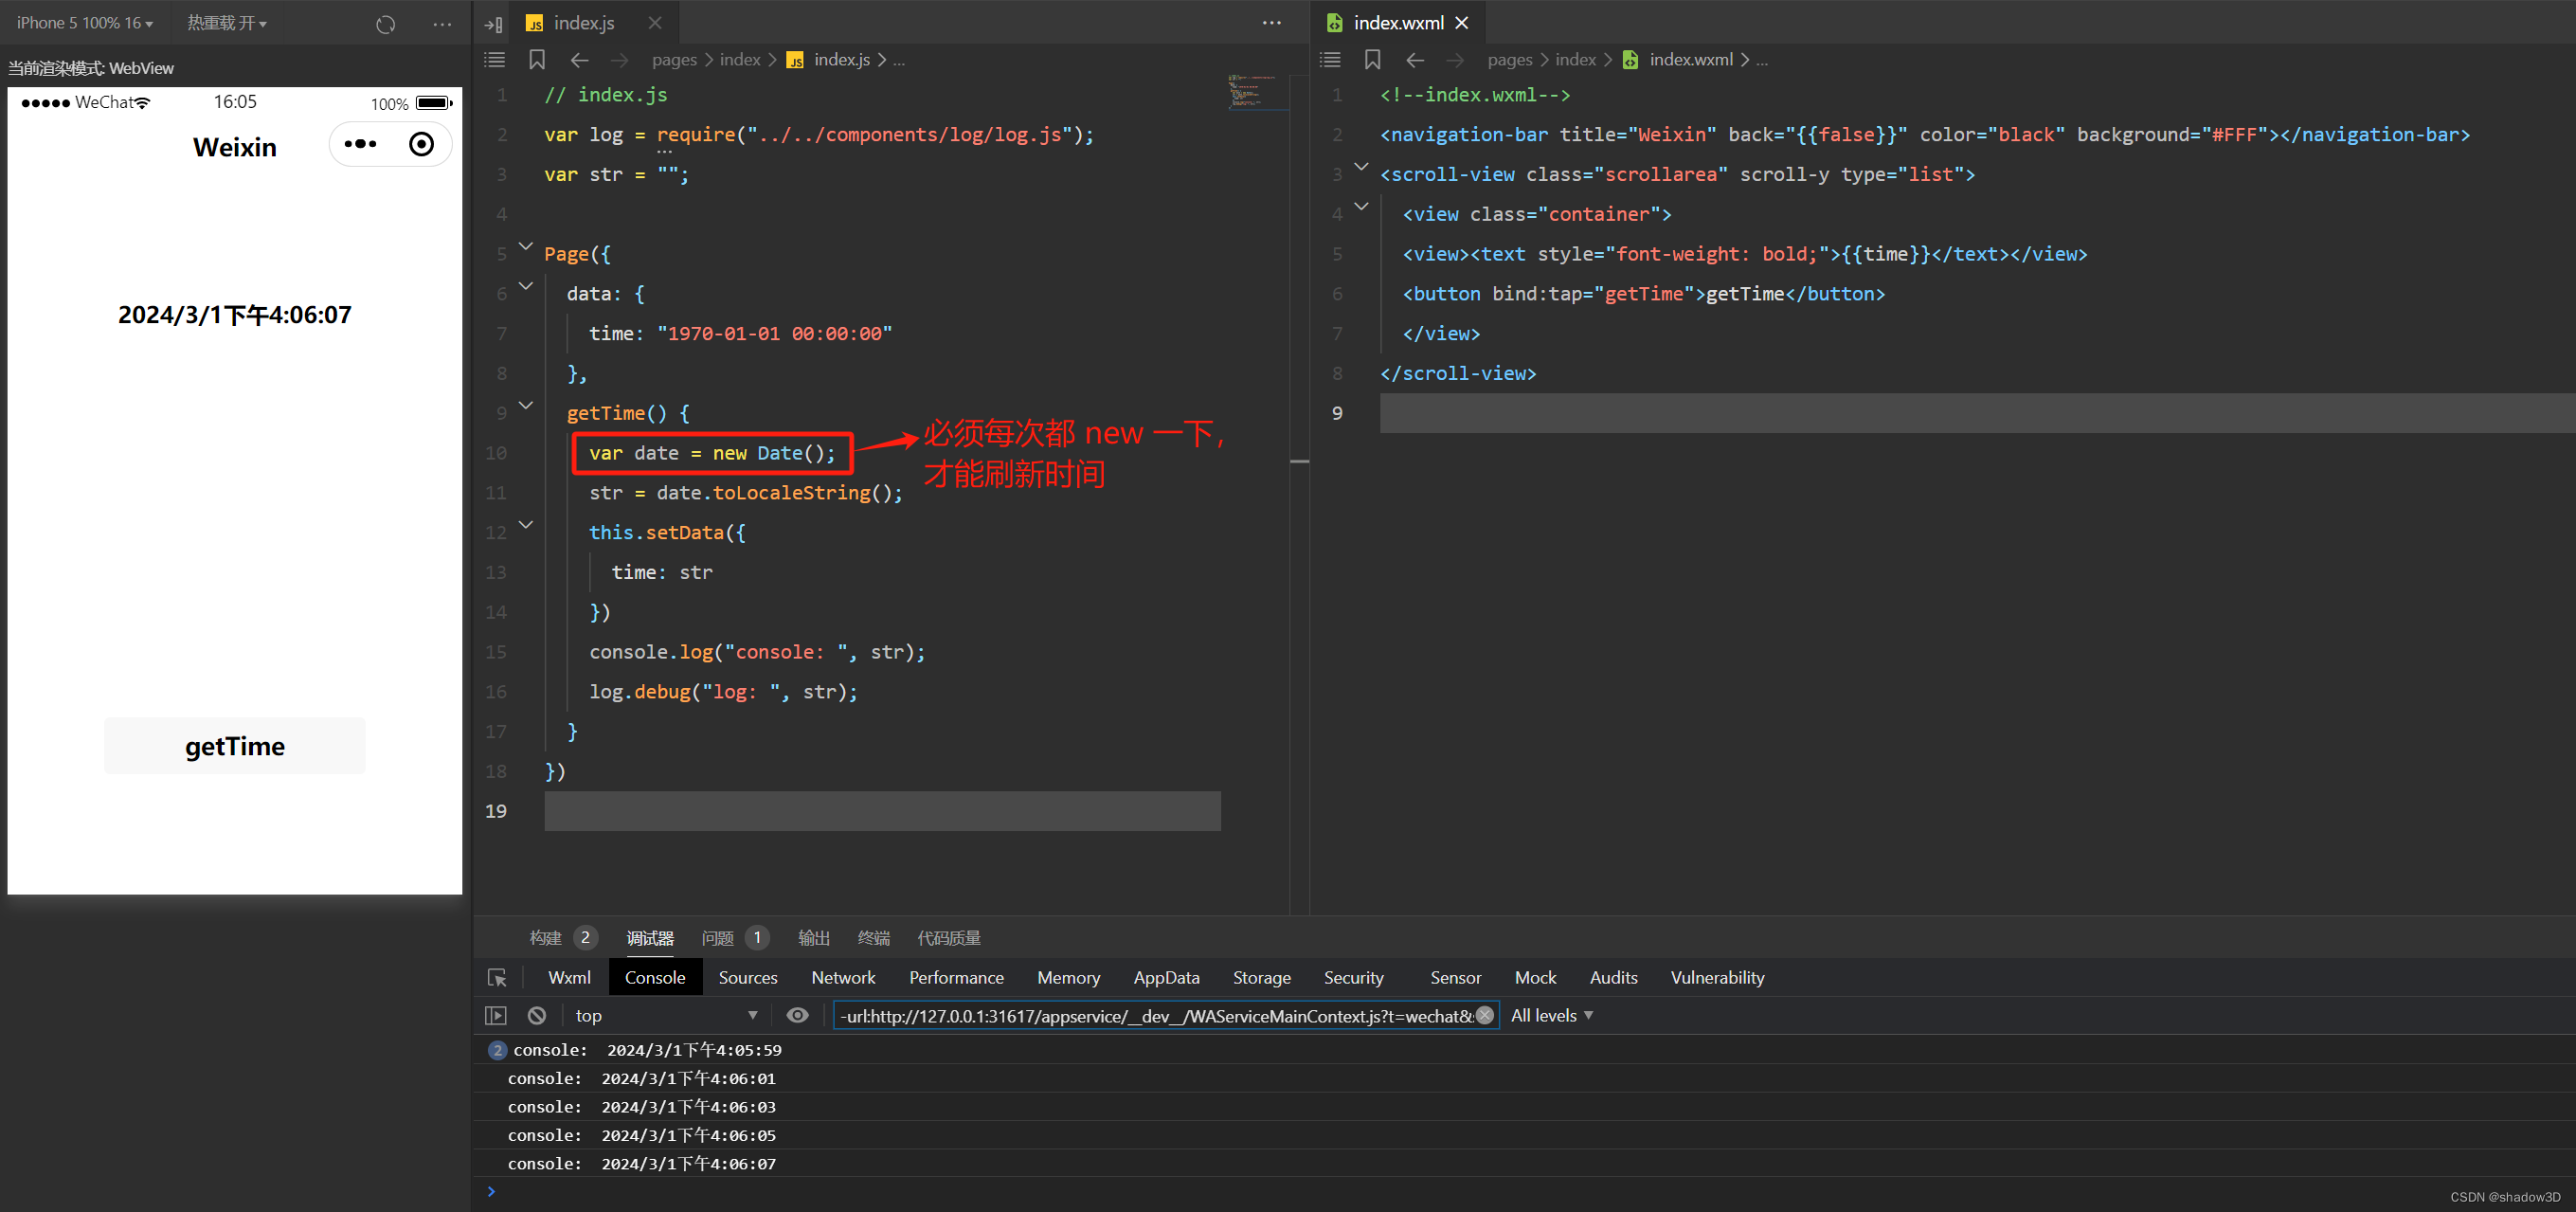Screen dimensions: 2576x1212
Task: Switch to the Storage devtools tab
Action: click(1261, 978)
